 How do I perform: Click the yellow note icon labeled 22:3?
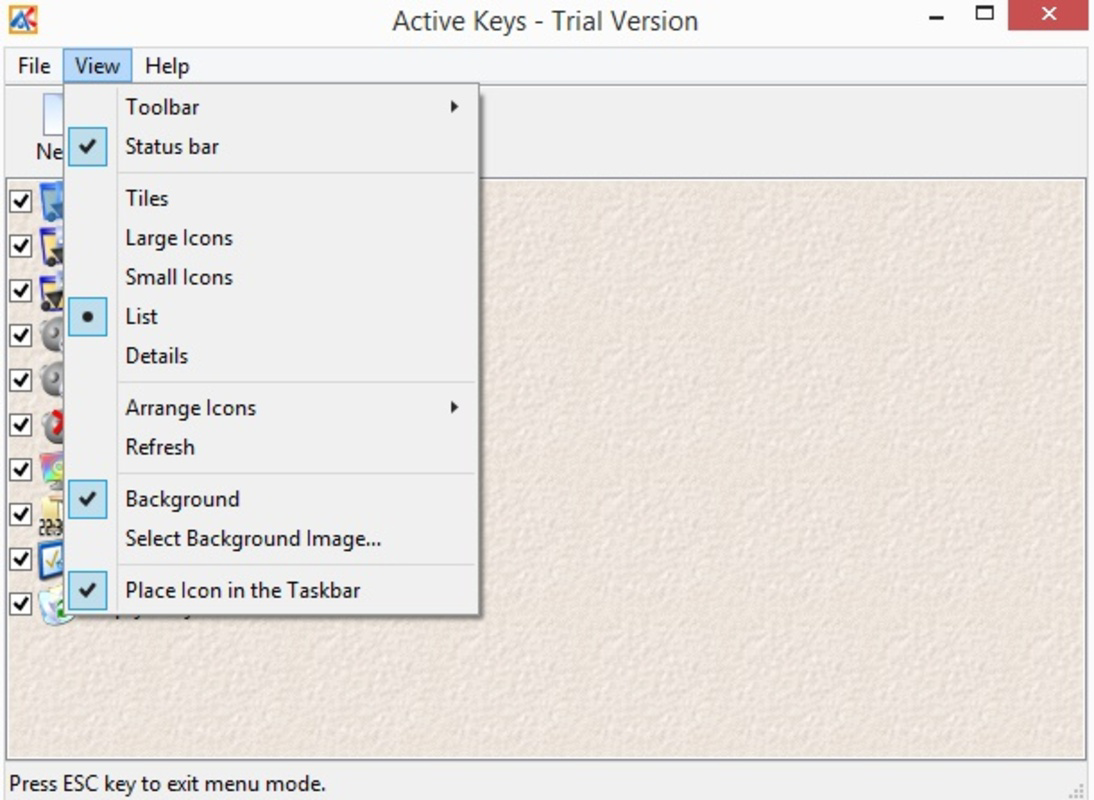click(x=52, y=515)
